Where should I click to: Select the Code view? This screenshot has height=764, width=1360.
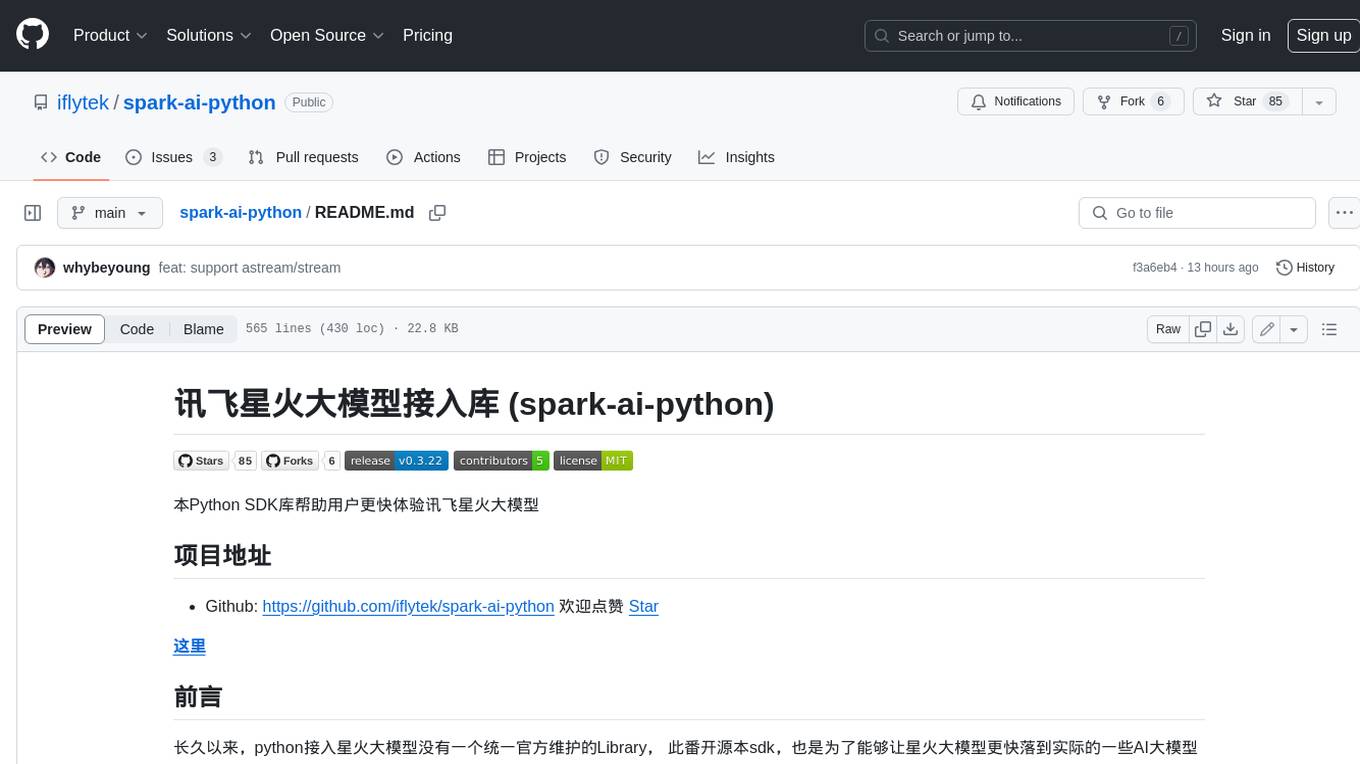click(x=137, y=329)
